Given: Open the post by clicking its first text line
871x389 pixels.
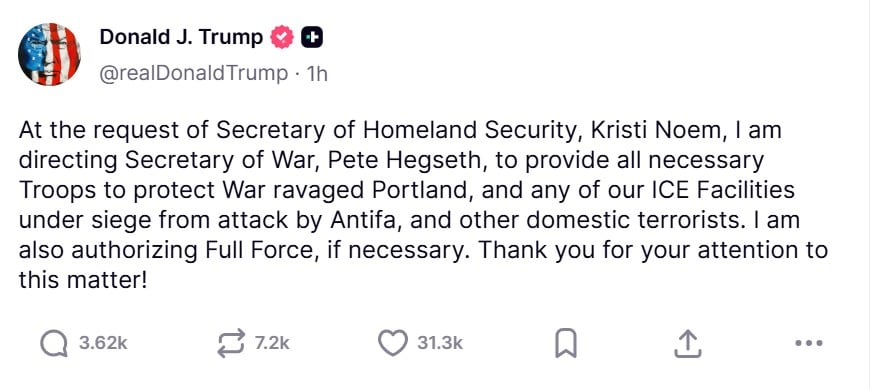Looking at the screenshot, I should point(400,131).
